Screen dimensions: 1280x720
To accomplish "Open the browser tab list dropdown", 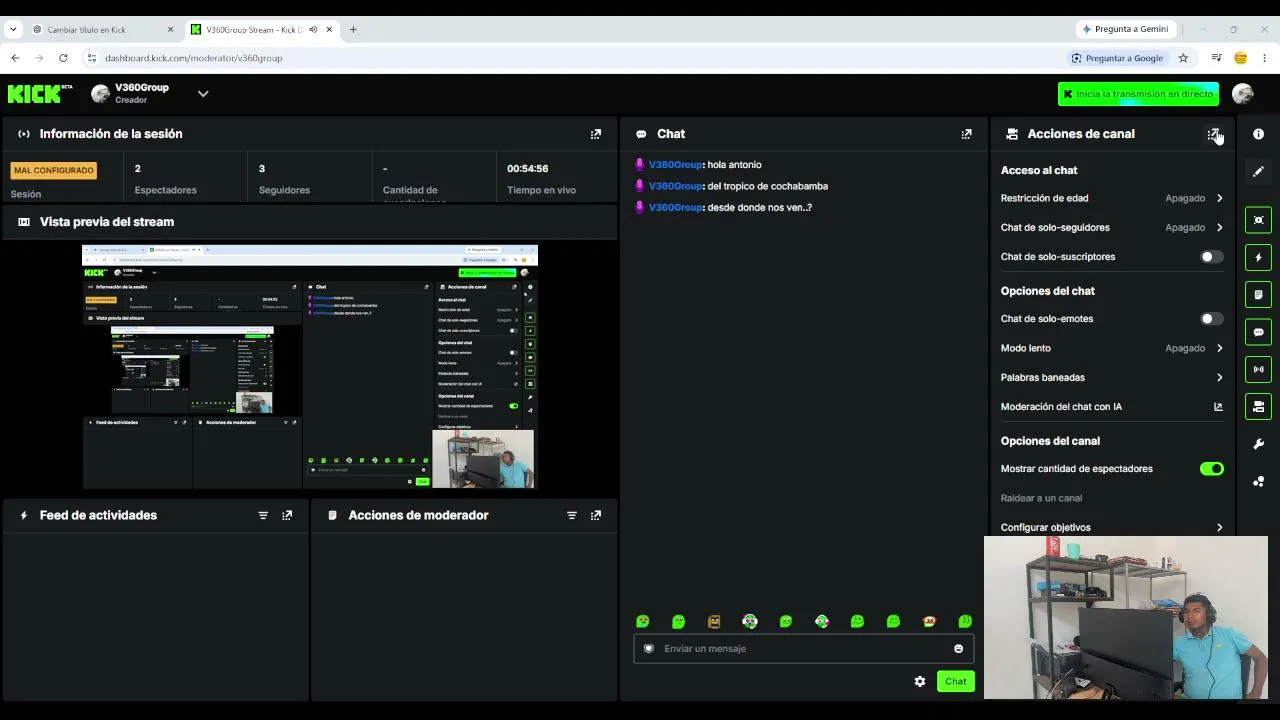I will click(13, 30).
